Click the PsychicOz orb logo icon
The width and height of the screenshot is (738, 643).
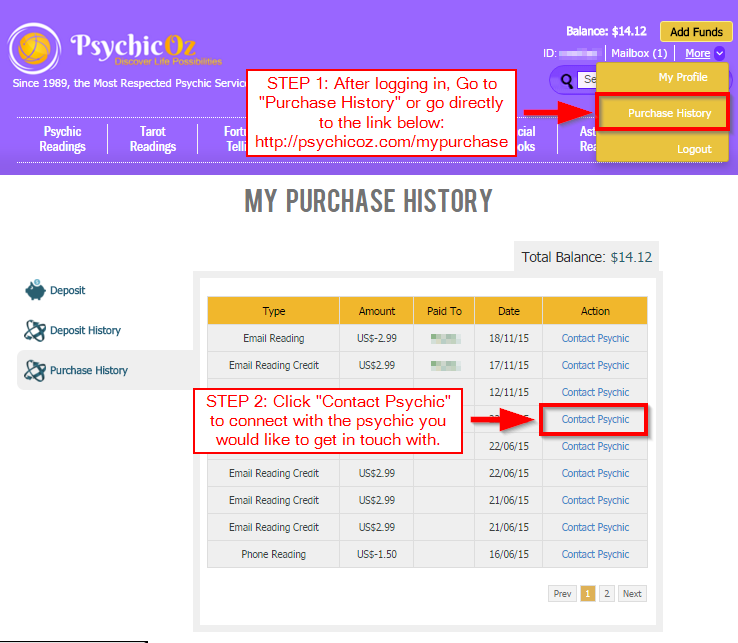[x=34, y=48]
